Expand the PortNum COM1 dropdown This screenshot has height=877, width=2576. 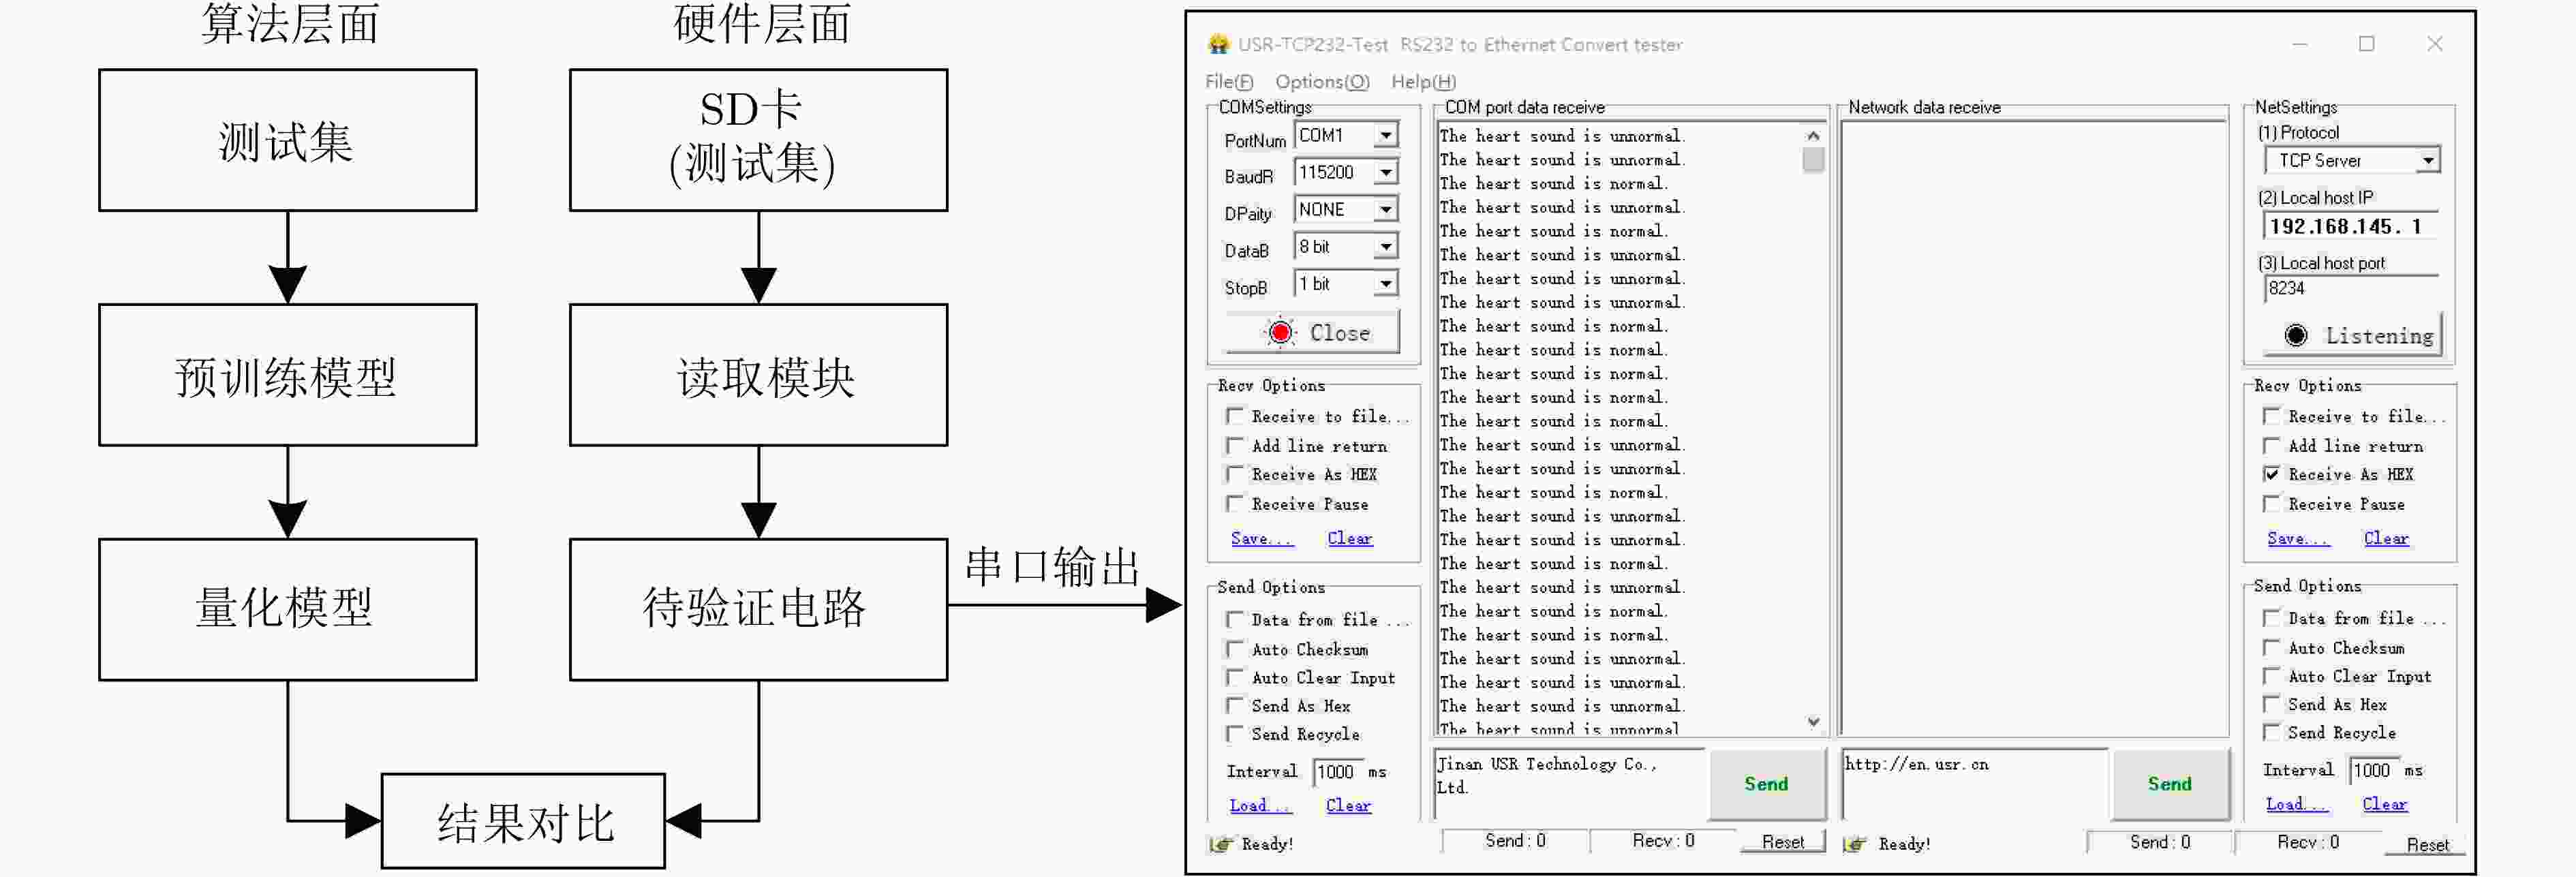click(1385, 135)
